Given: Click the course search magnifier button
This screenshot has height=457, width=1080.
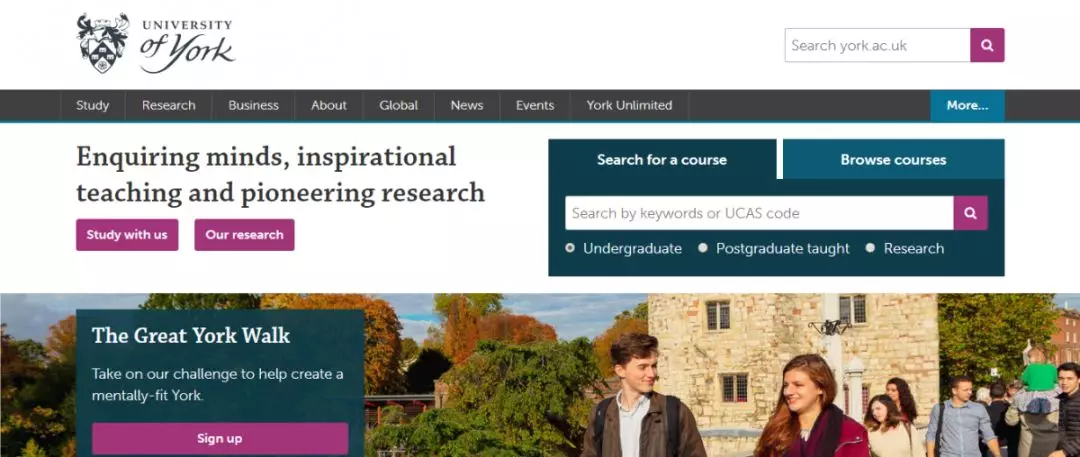Looking at the screenshot, I should (970, 213).
